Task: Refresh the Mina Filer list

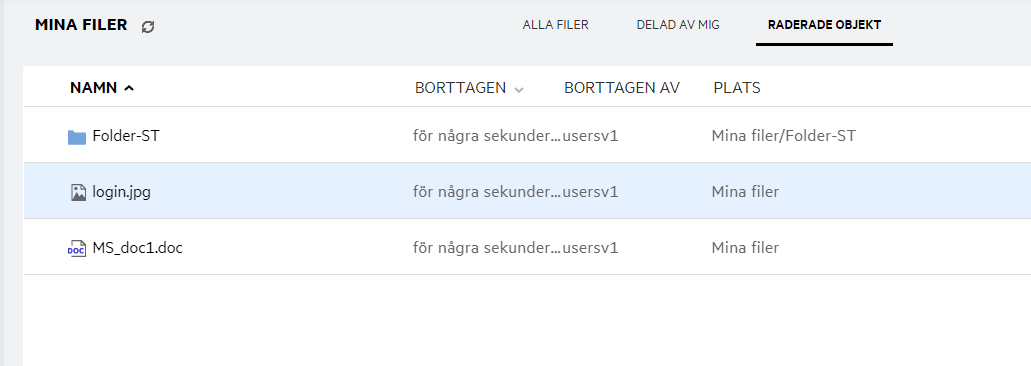Action: point(148,26)
